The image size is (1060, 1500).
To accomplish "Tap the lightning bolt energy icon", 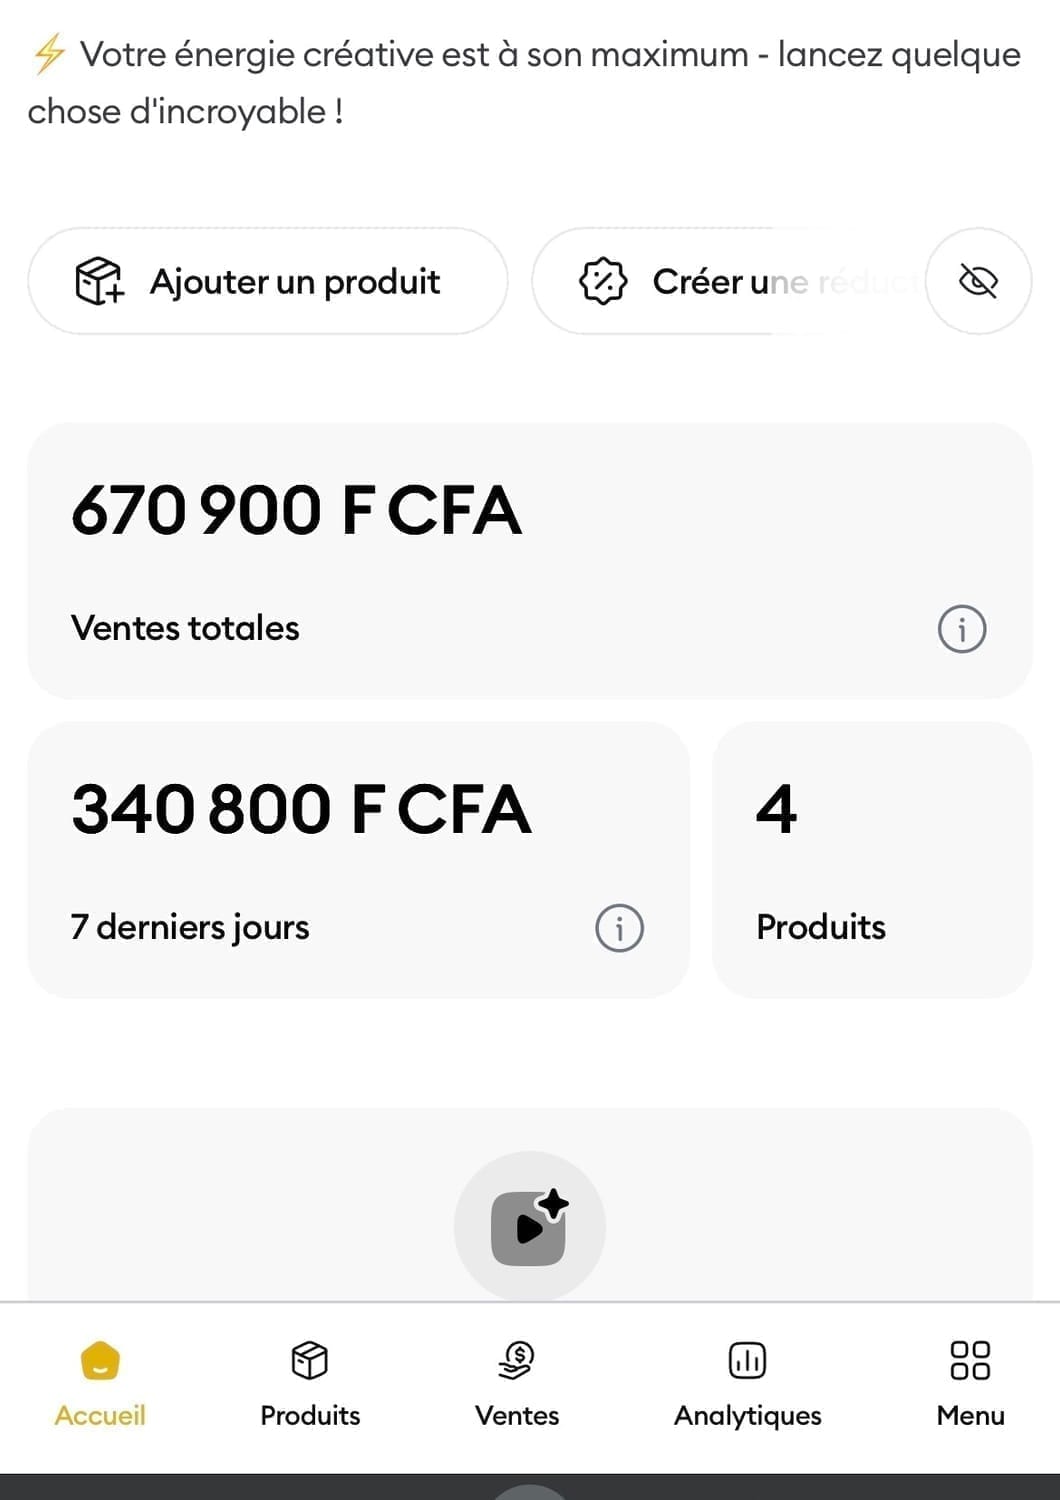I will (49, 54).
